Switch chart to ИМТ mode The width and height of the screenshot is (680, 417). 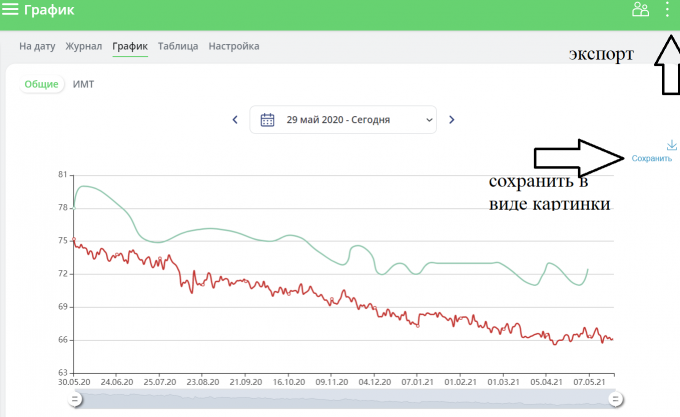84,85
